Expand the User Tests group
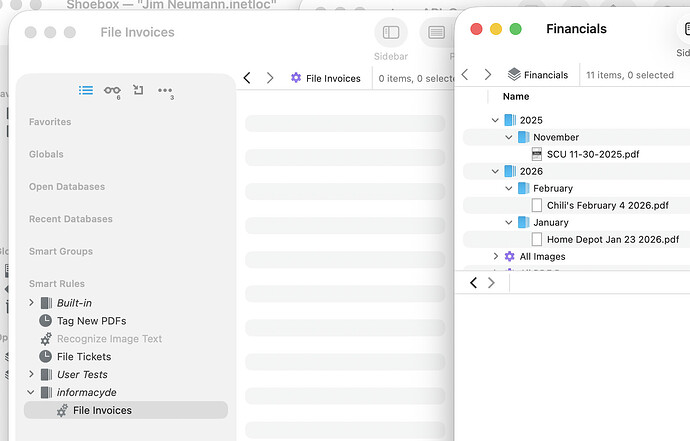 pyautogui.click(x=31, y=374)
